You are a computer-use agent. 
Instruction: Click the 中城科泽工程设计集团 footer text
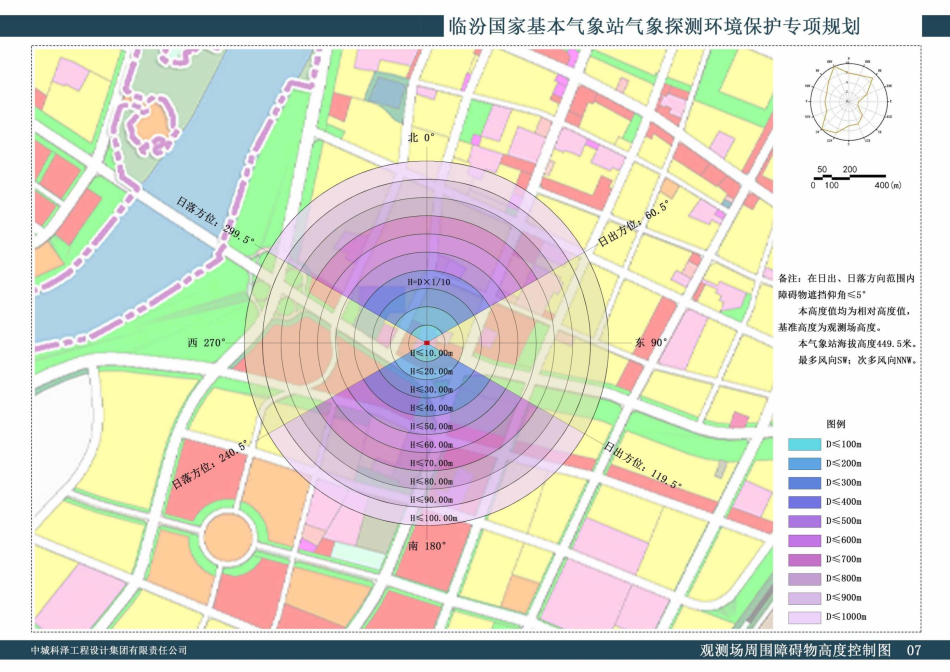click(109, 651)
